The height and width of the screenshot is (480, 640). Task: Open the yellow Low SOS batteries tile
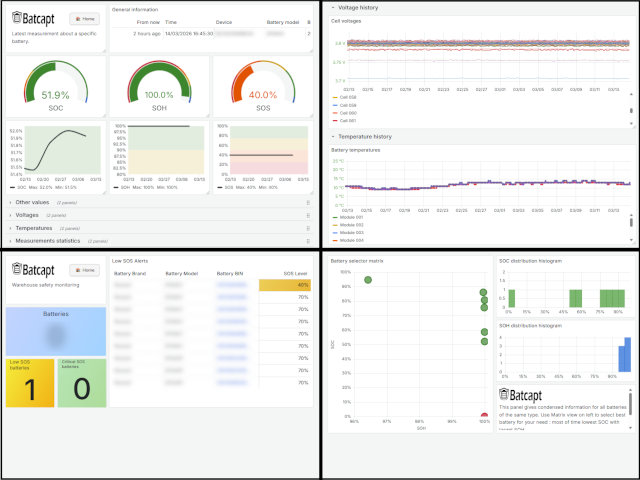[x=29, y=382]
